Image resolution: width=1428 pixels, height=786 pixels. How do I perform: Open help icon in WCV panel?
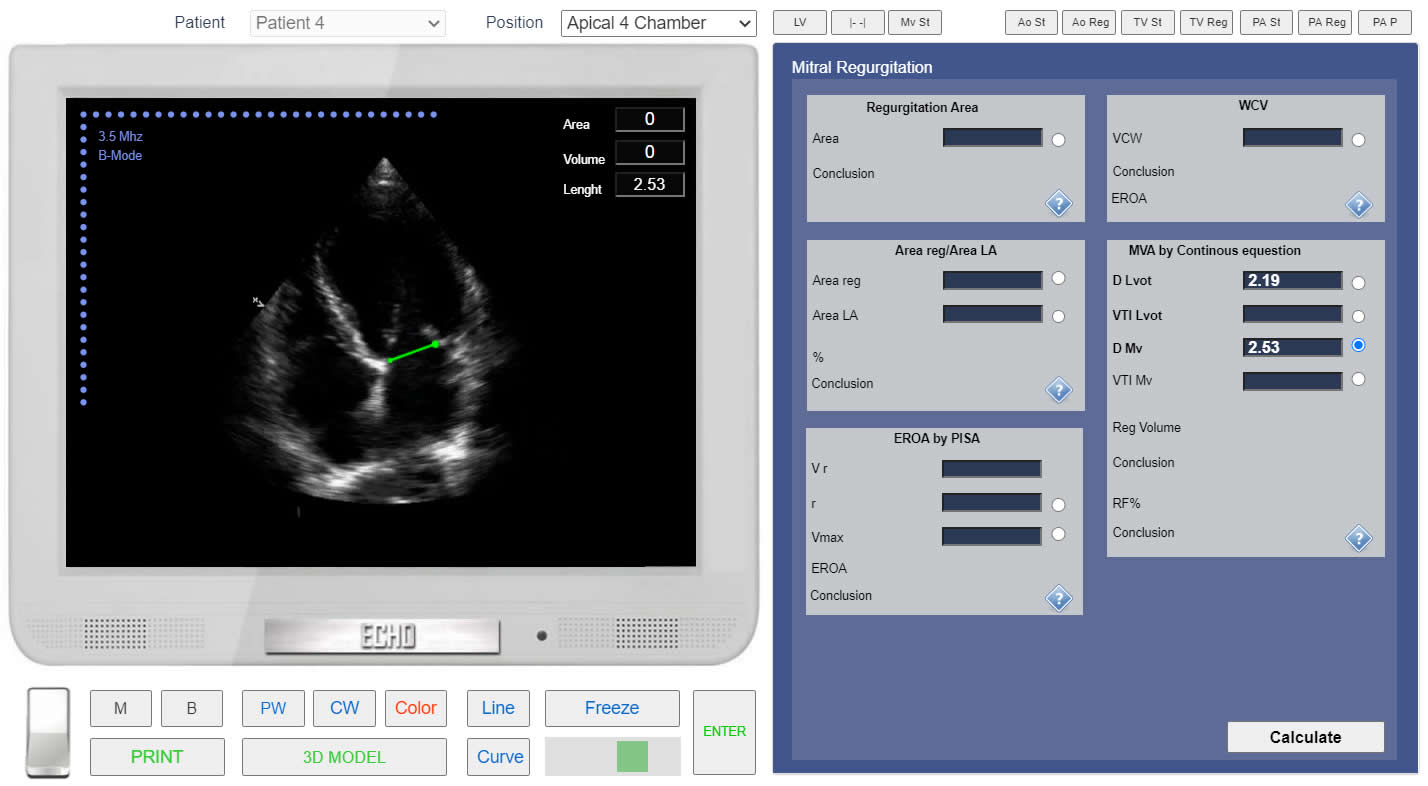pos(1358,204)
